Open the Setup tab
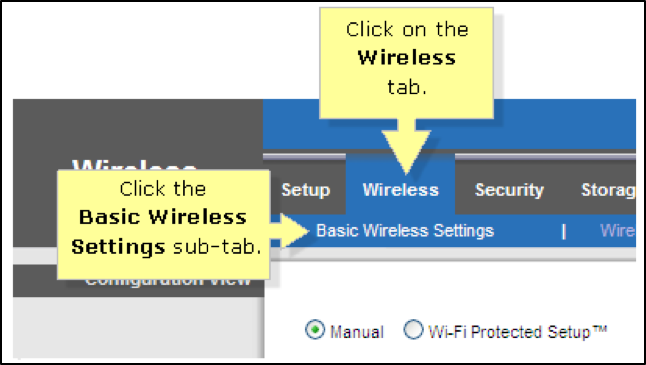Image resolution: width=646 pixels, height=365 pixels. click(306, 190)
